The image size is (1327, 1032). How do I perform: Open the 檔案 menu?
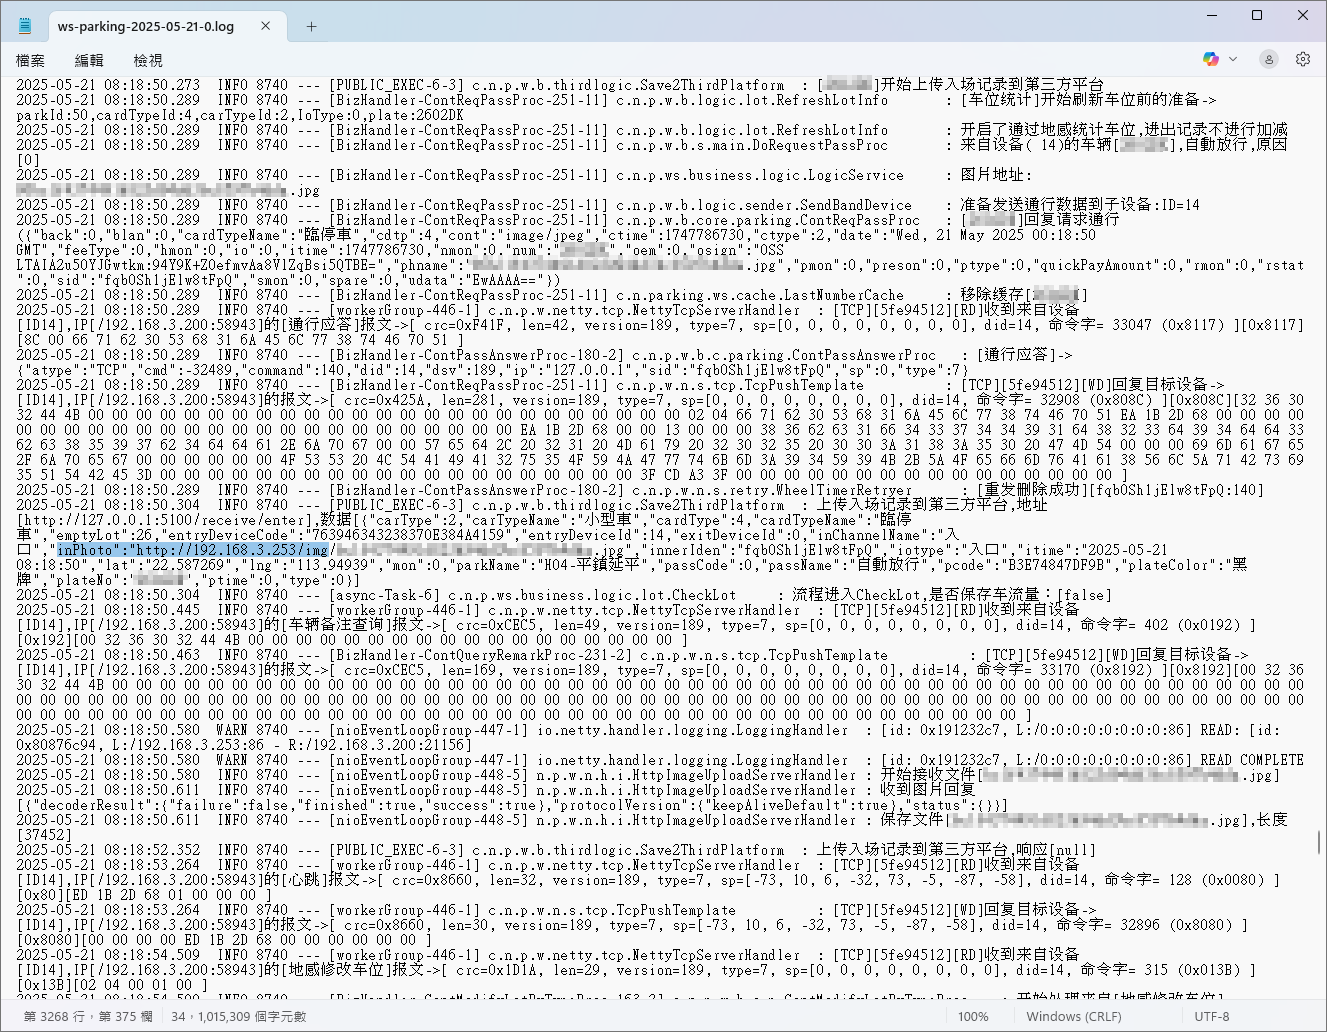[x=31, y=60]
